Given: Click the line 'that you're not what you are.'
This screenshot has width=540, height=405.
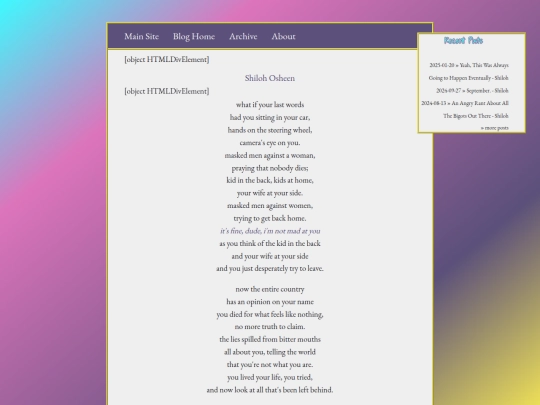Looking at the screenshot, I should [x=270, y=364].
